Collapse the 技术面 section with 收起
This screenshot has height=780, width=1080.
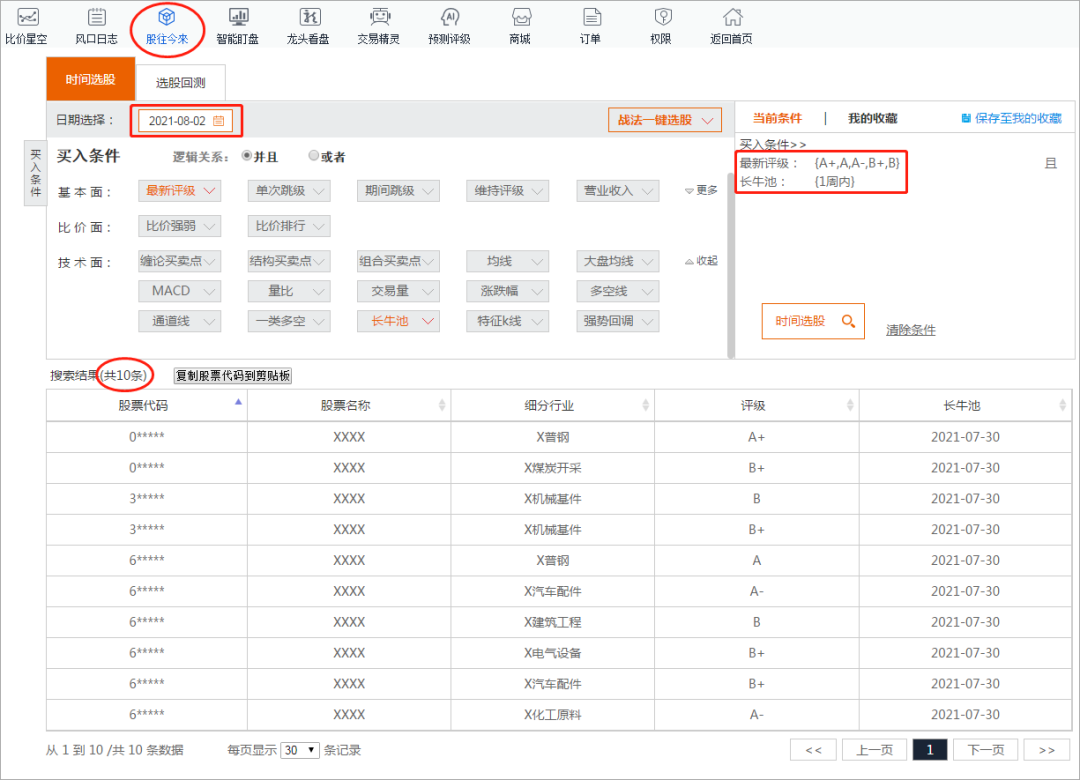705,260
